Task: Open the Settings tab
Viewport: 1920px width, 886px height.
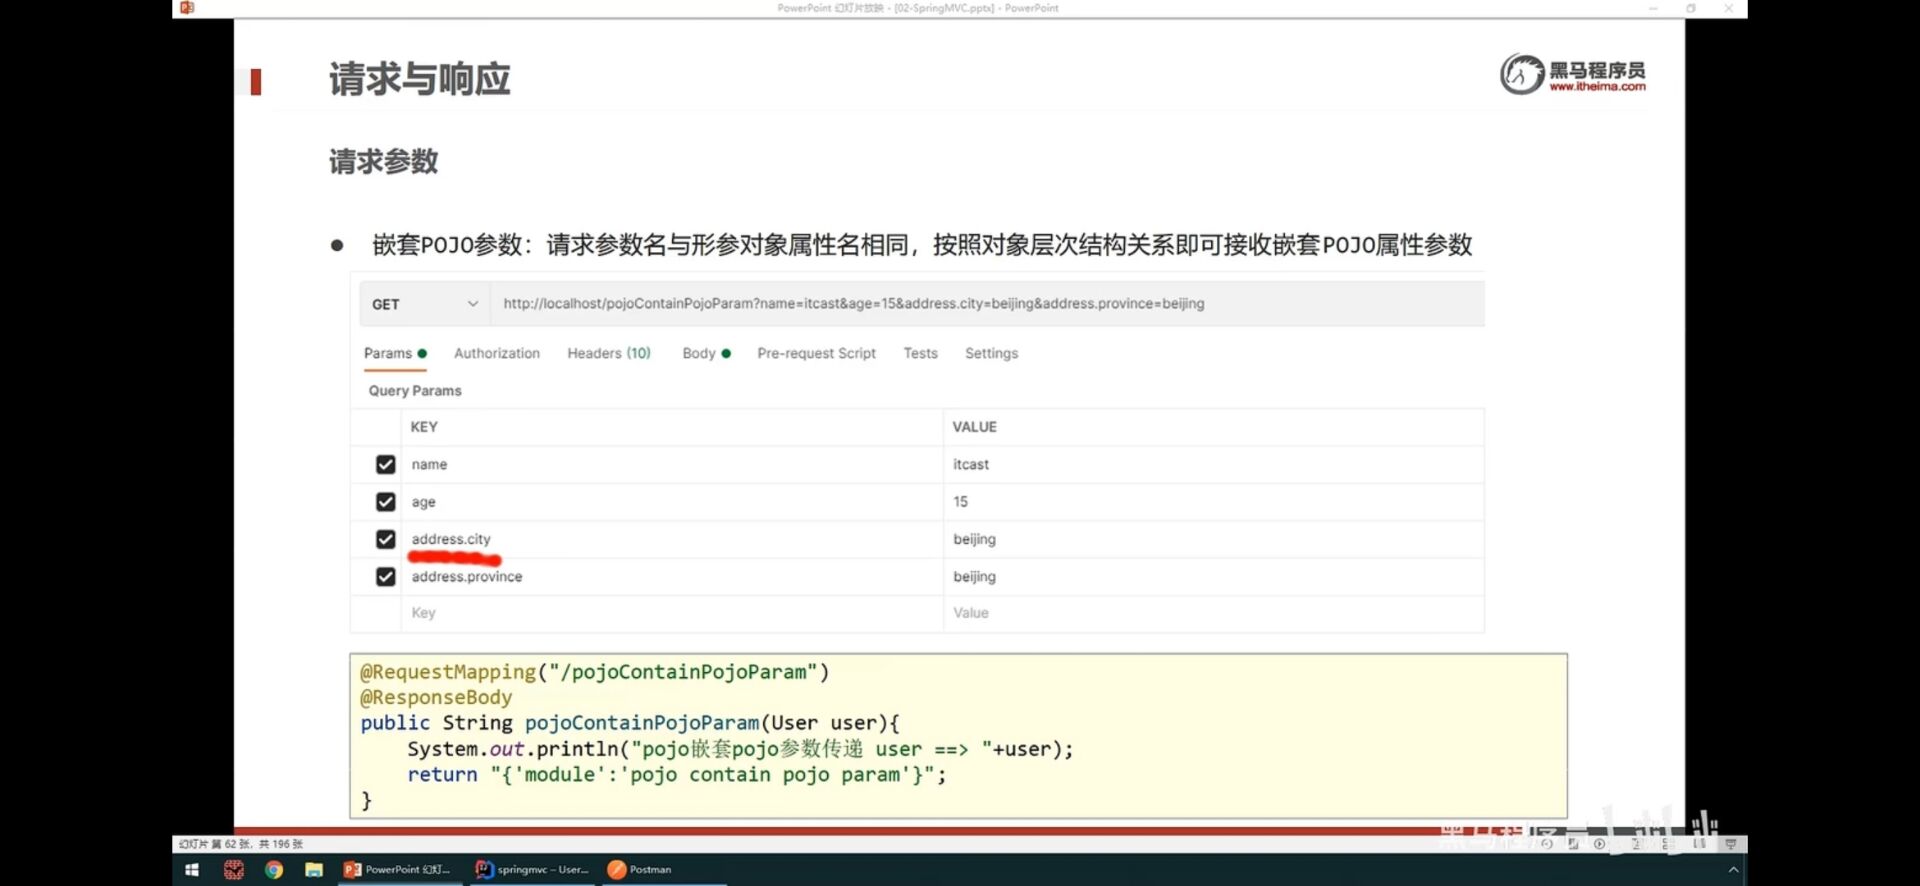Action: pos(991,353)
